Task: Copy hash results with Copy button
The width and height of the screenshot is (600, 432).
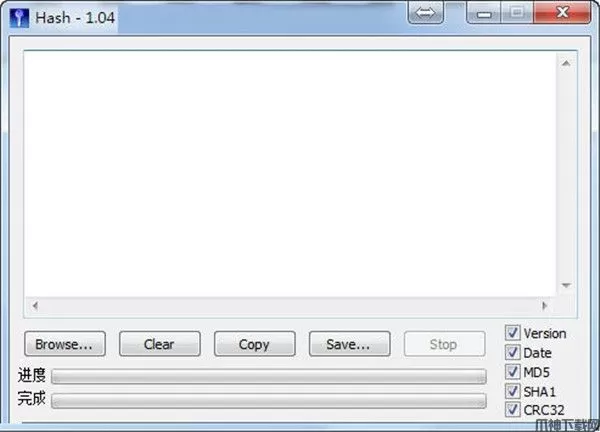Action: [254, 344]
